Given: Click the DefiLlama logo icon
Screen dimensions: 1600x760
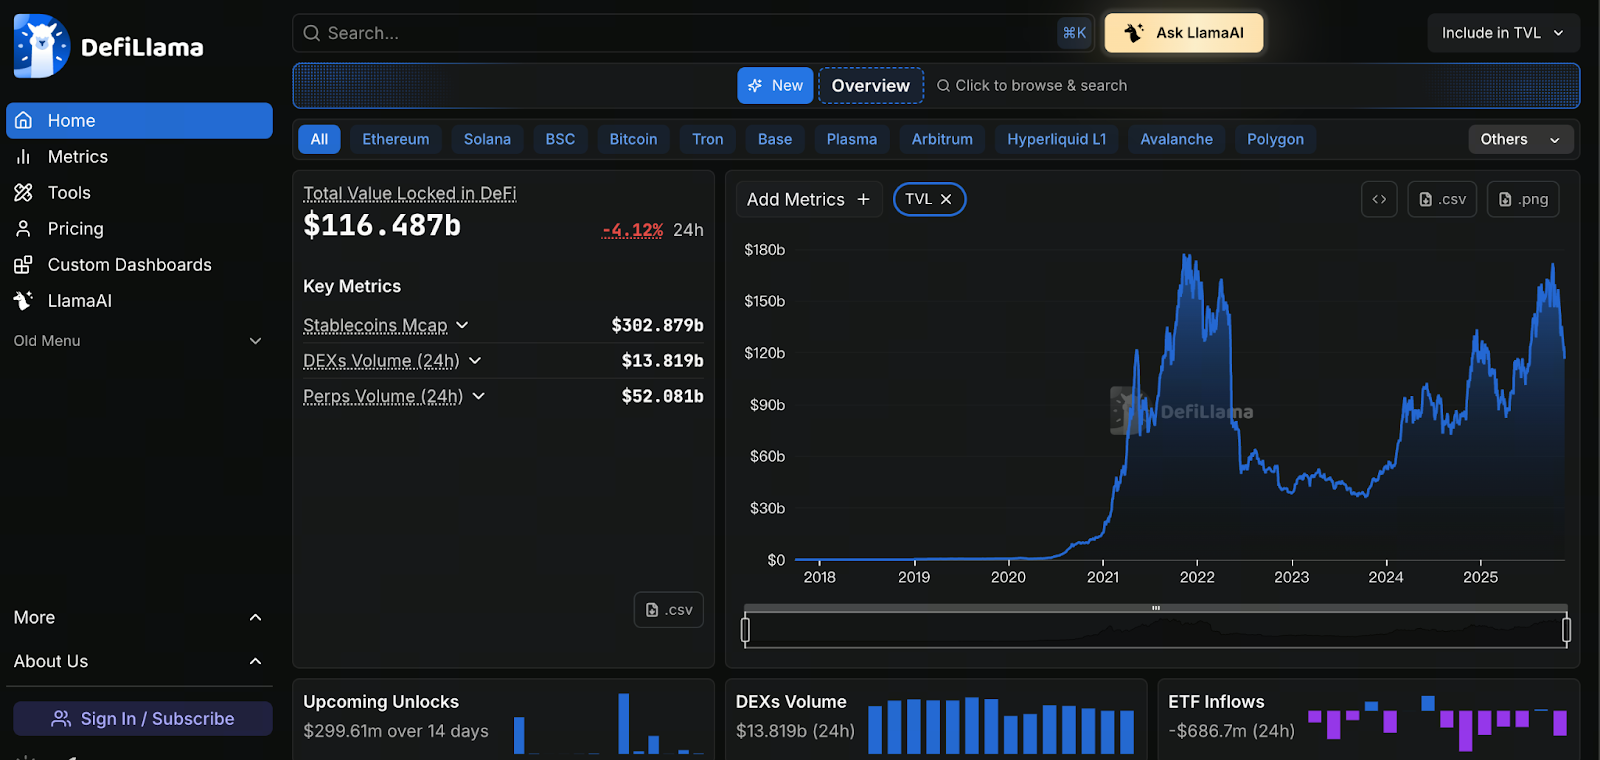Looking at the screenshot, I should pyautogui.click(x=41, y=46).
